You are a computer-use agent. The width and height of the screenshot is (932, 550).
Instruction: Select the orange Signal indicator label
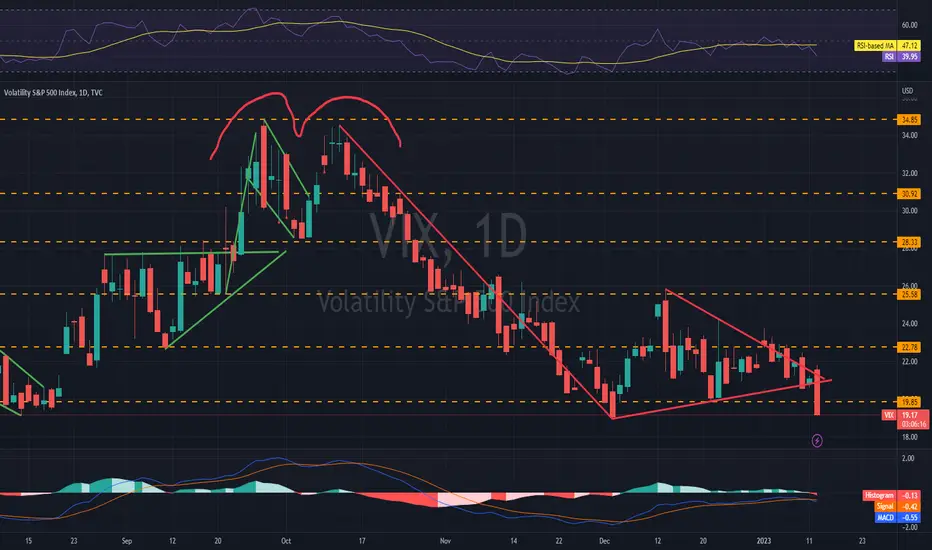(884, 507)
